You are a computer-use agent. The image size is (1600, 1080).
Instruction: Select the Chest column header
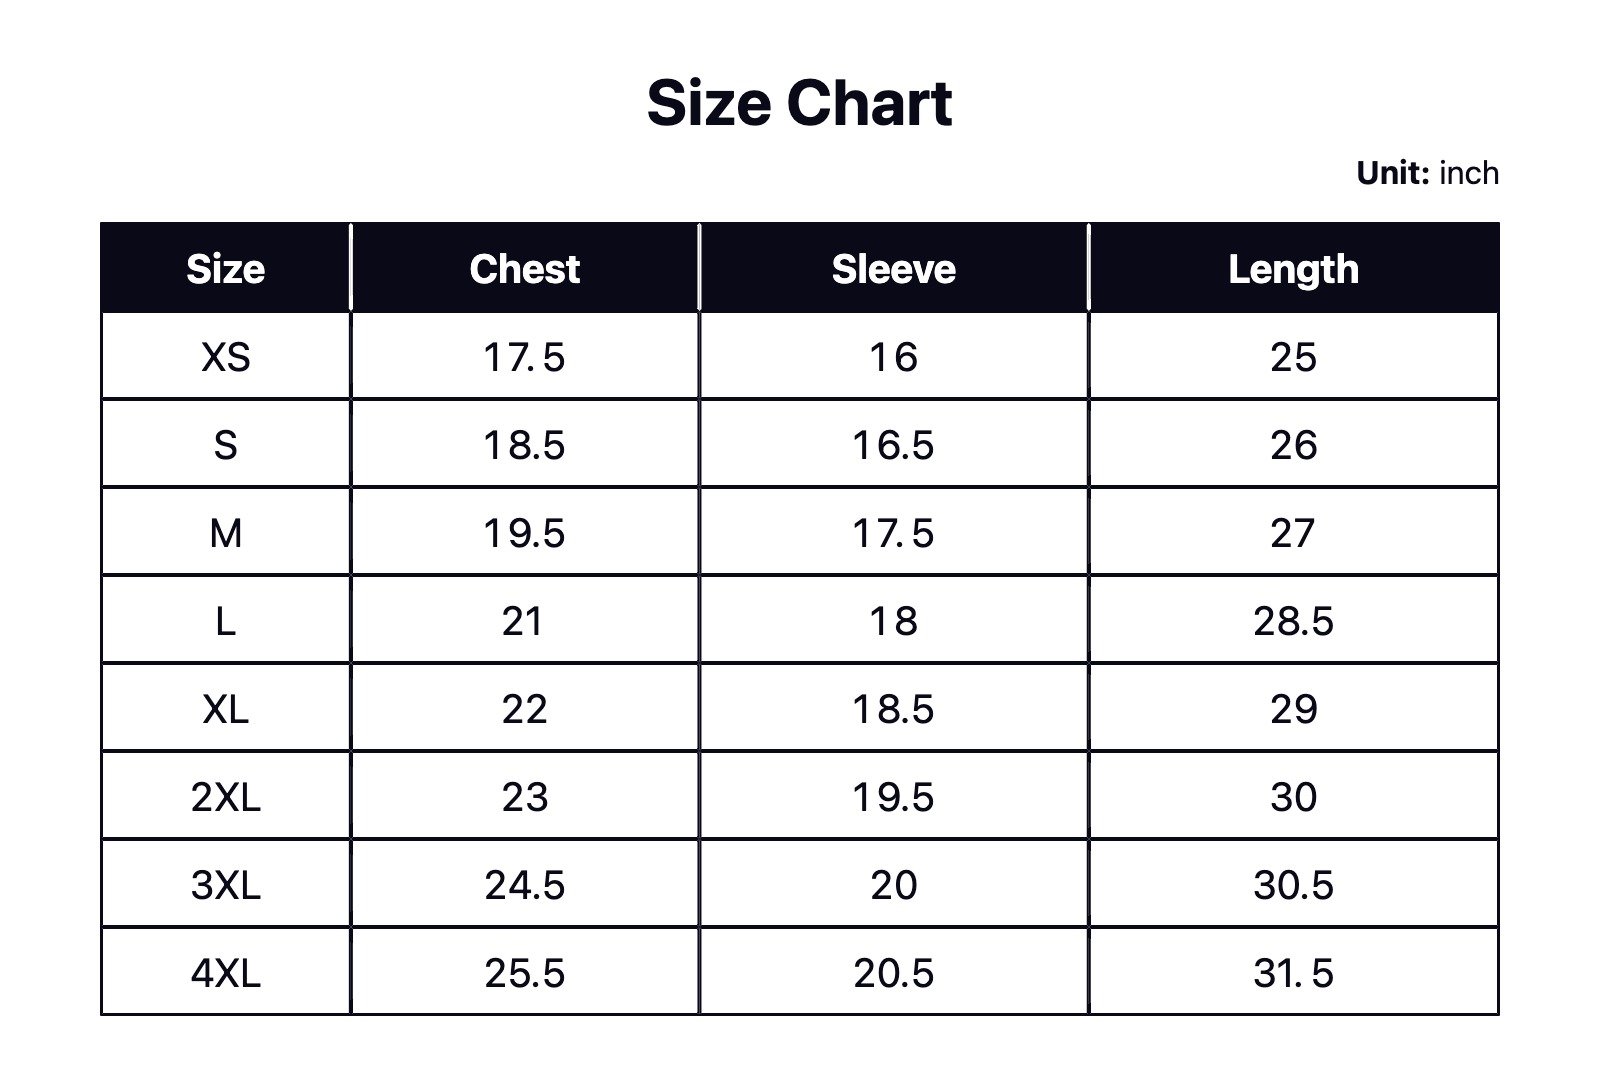tap(525, 269)
